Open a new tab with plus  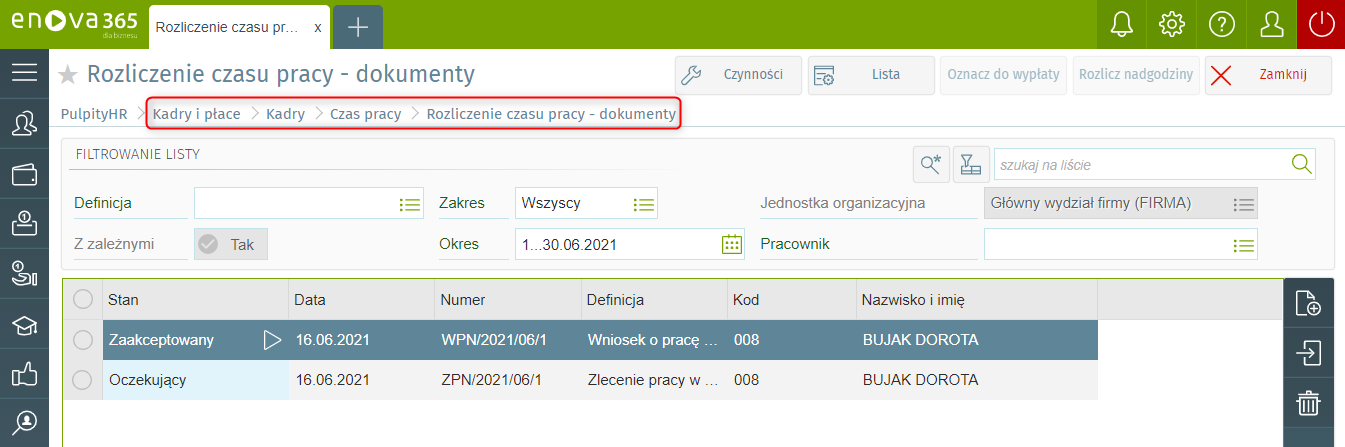click(x=357, y=27)
